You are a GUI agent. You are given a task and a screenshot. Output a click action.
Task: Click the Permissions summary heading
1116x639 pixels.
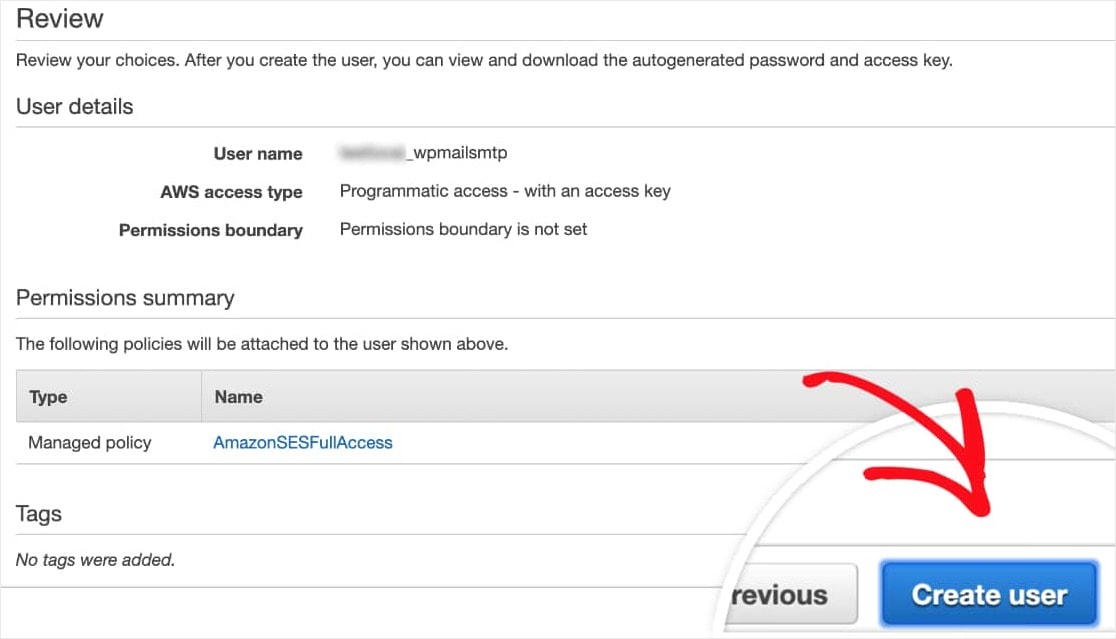pyautogui.click(x=125, y=298)
